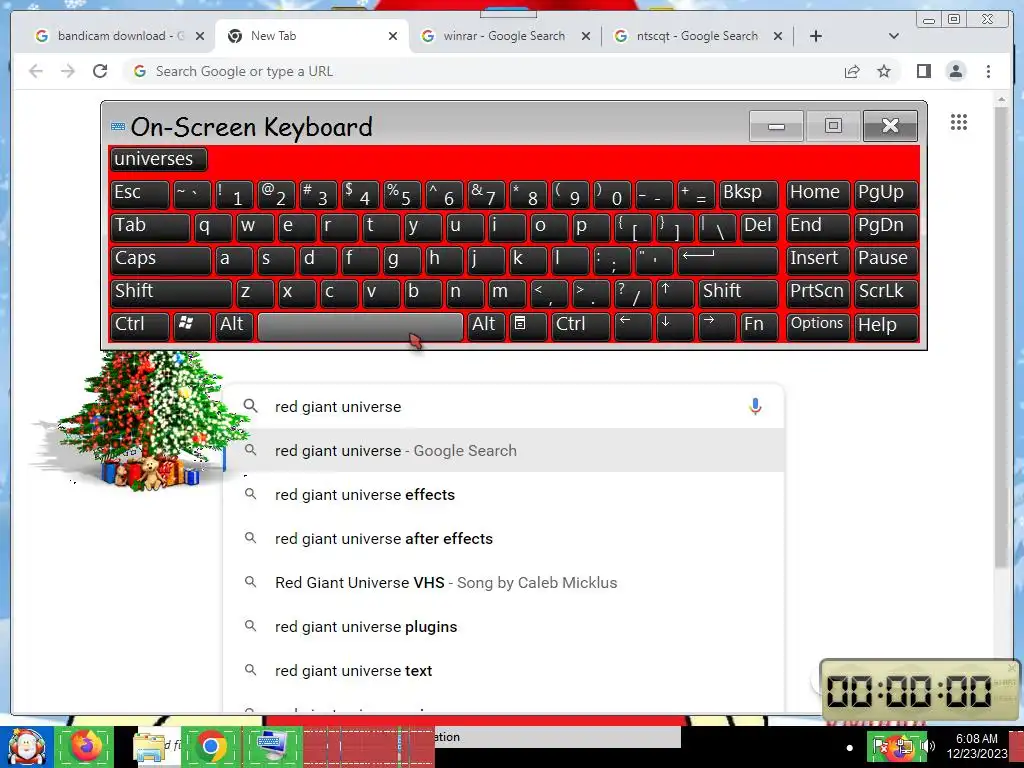Toggle the left Ctrl key
The height and width of the screenshot is (768, 1024).
coord(140,326)
